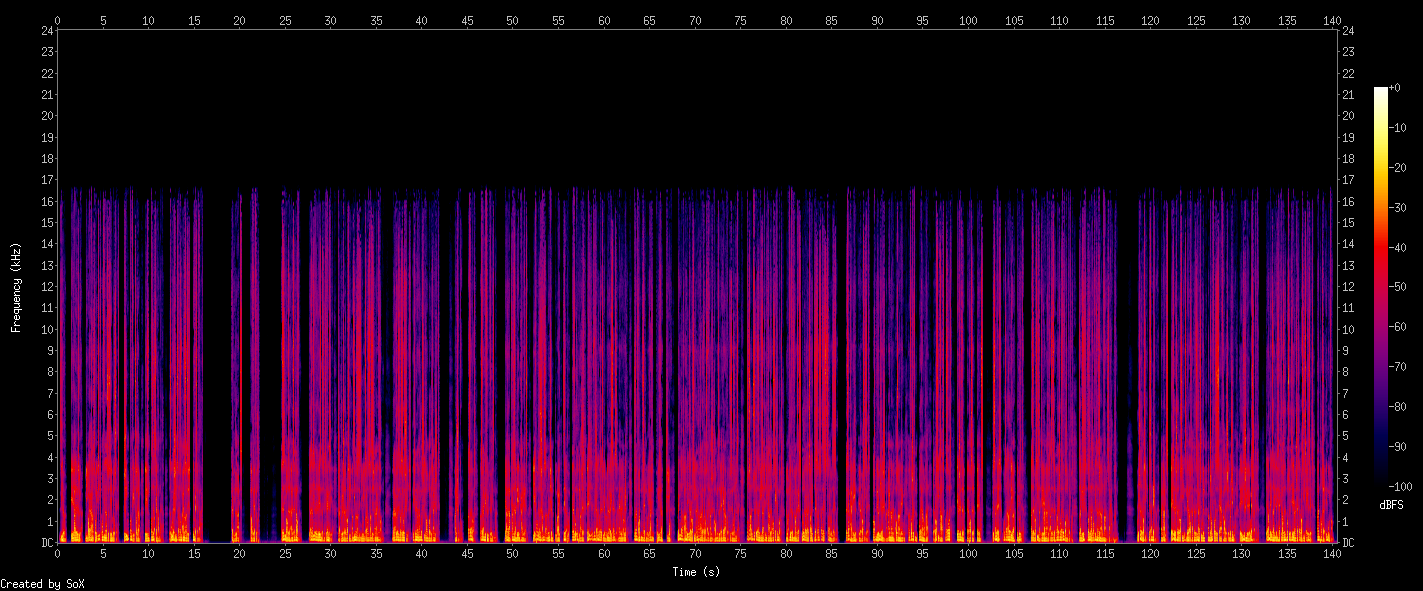
Task: Click the dBFS label under the color bar
Action: (x=1388, y=506)
